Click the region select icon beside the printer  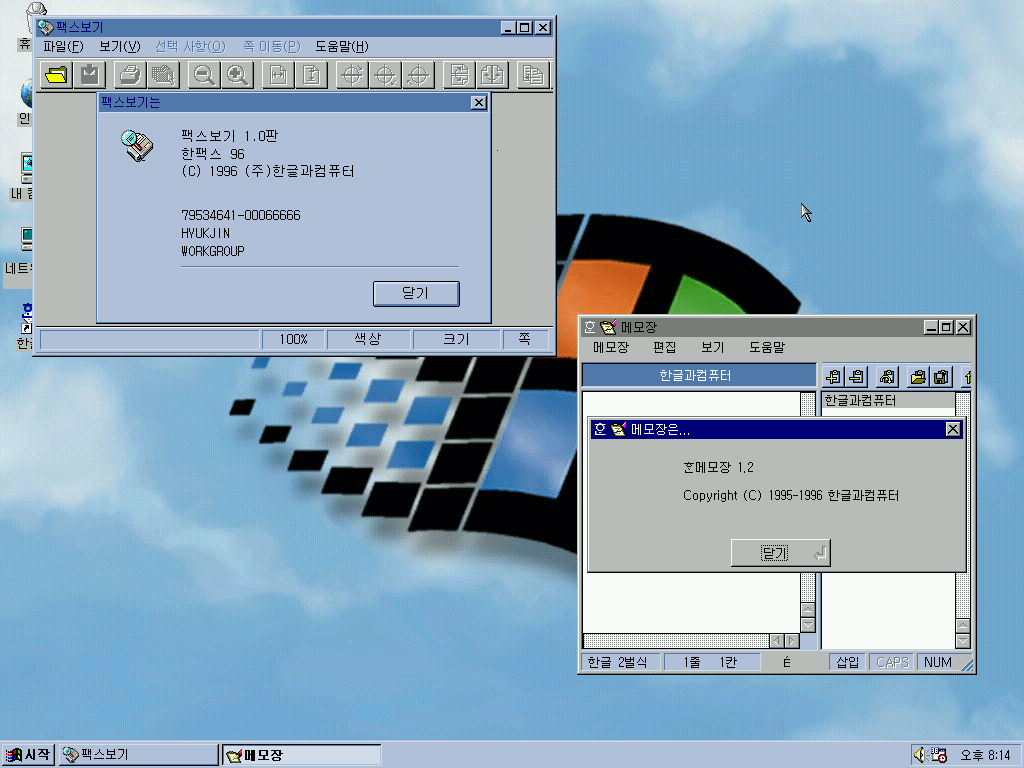coord(163,75)
